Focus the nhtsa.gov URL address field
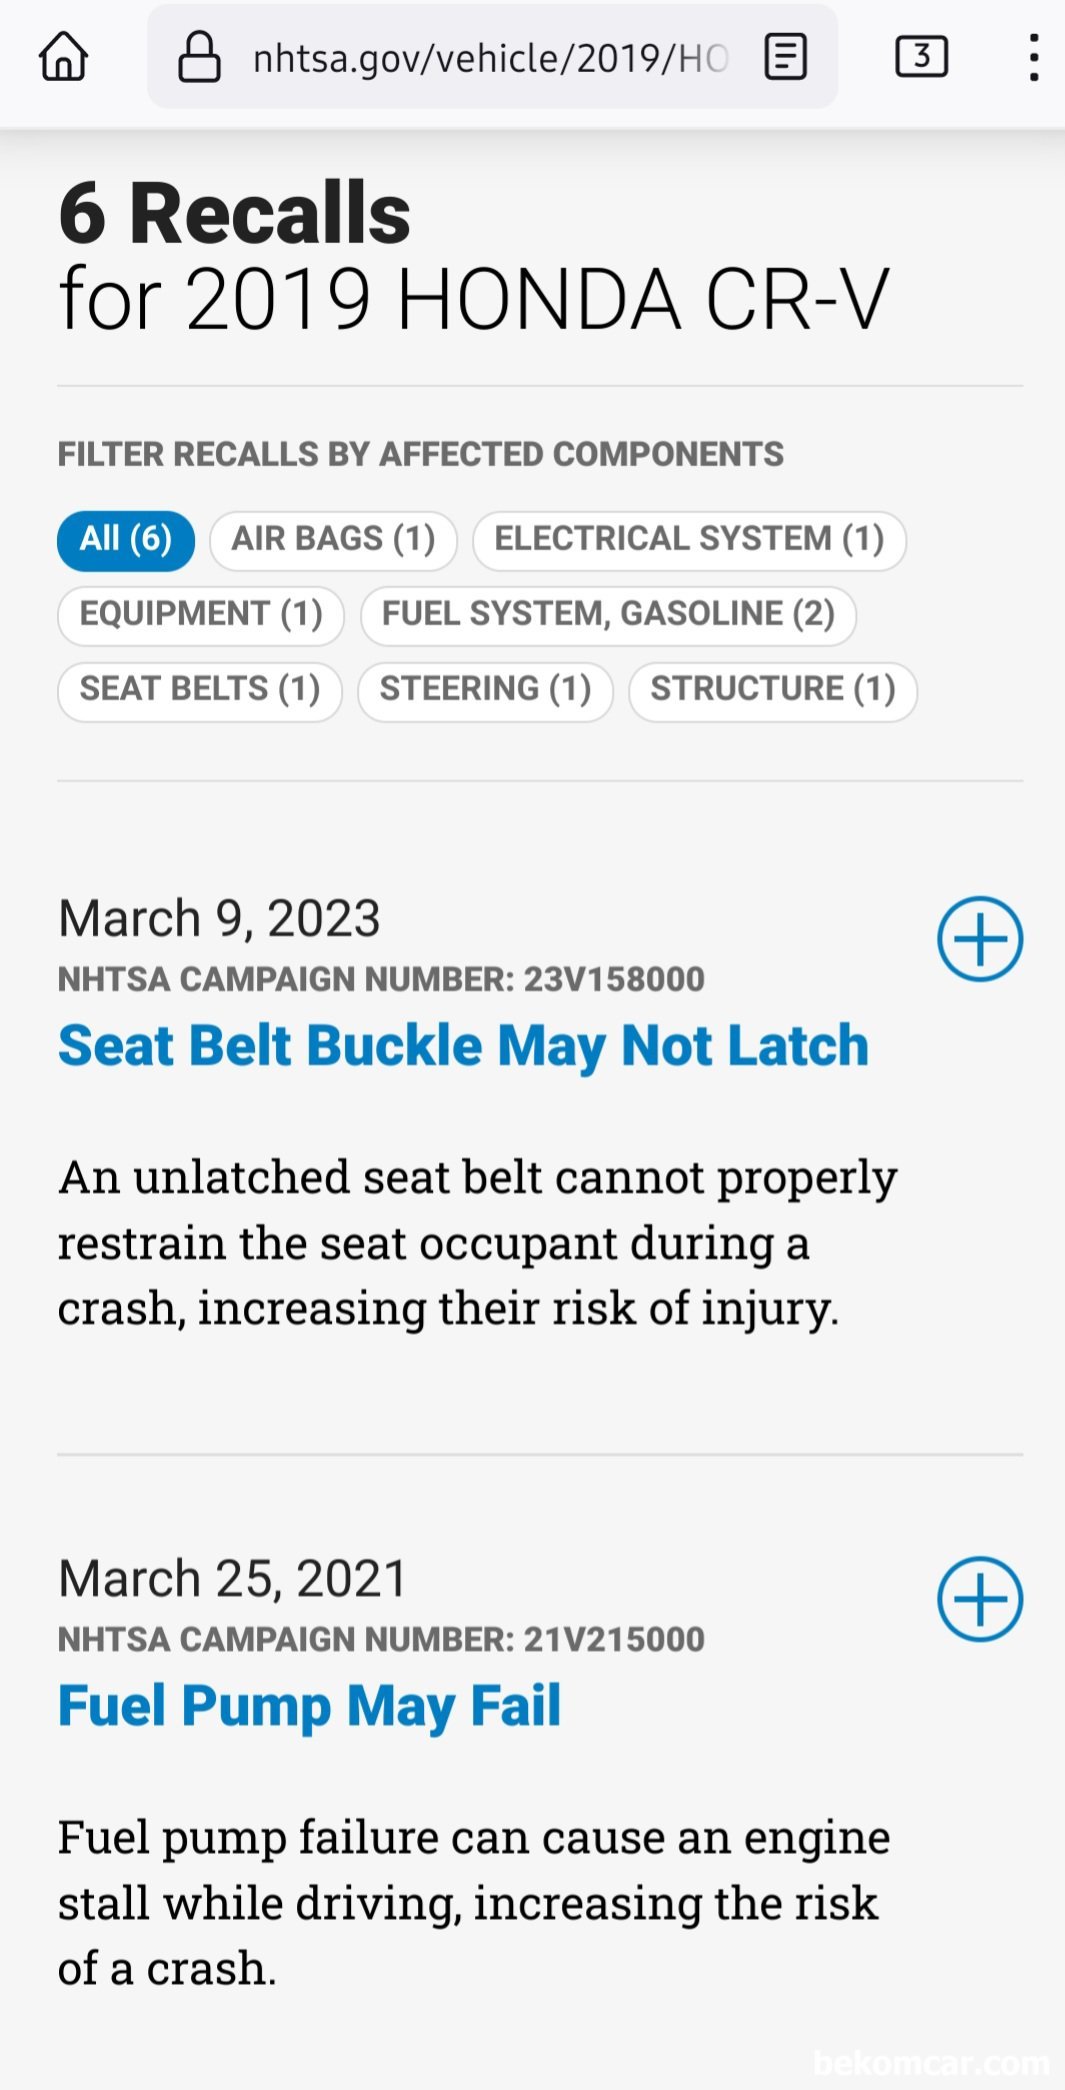 490,58
